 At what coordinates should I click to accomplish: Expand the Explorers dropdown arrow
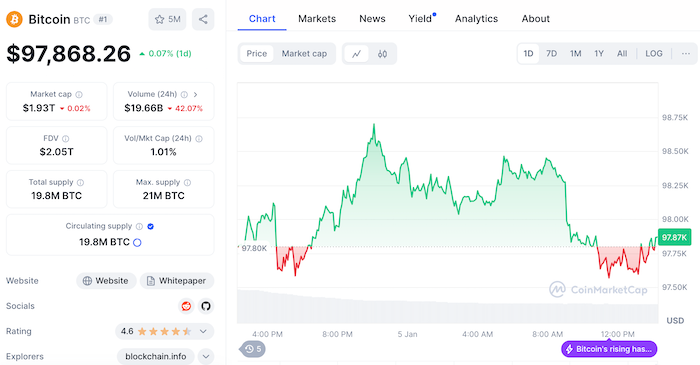coord(206,357)
